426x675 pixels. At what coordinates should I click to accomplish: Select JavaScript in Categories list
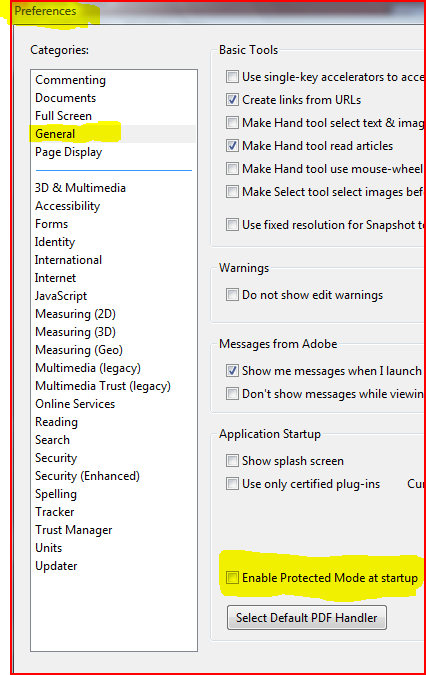[61, 296]
